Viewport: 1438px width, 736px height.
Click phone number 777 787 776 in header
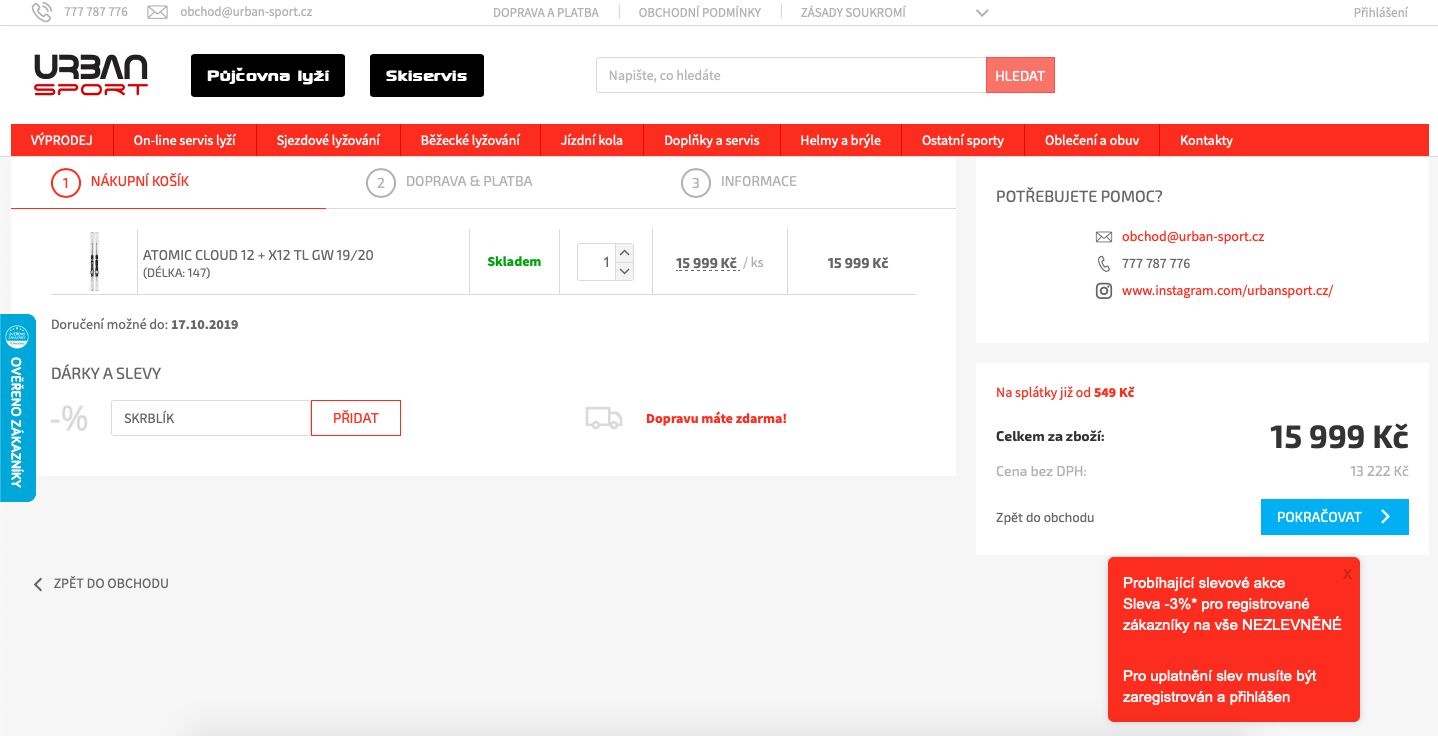tap(96, 13)
